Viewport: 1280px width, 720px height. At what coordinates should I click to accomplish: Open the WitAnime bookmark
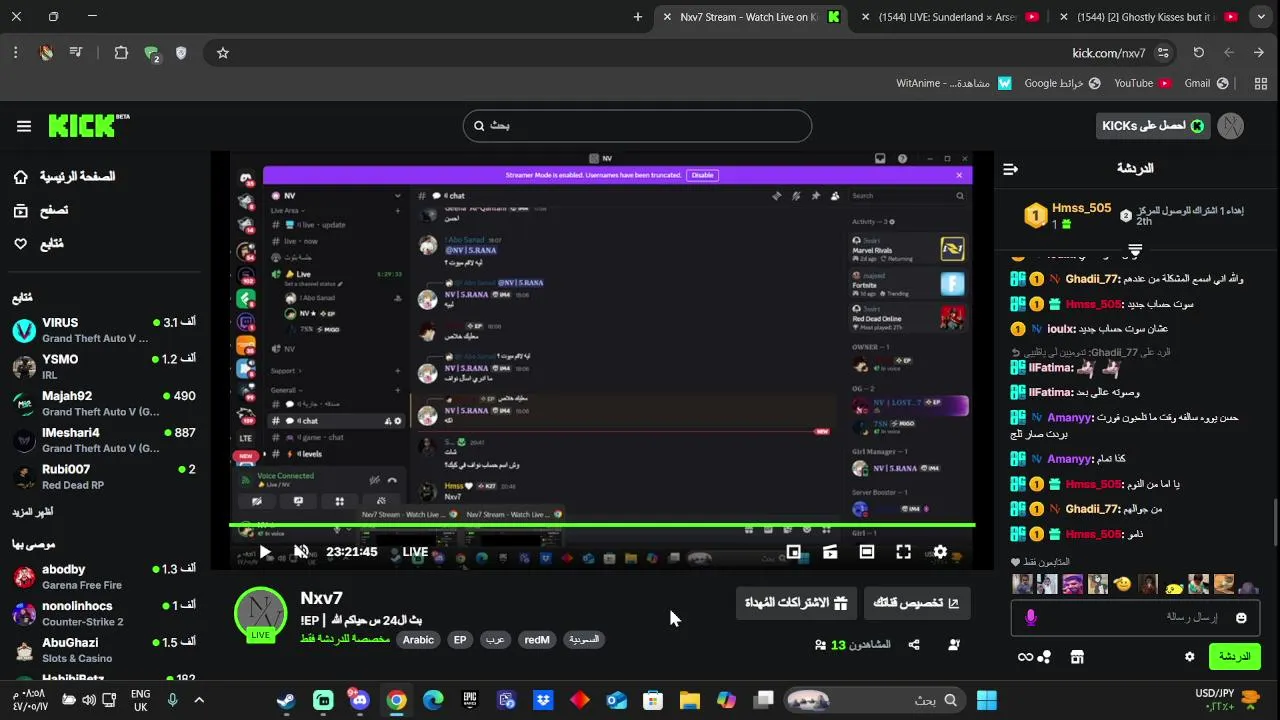(x=954, y=83)
